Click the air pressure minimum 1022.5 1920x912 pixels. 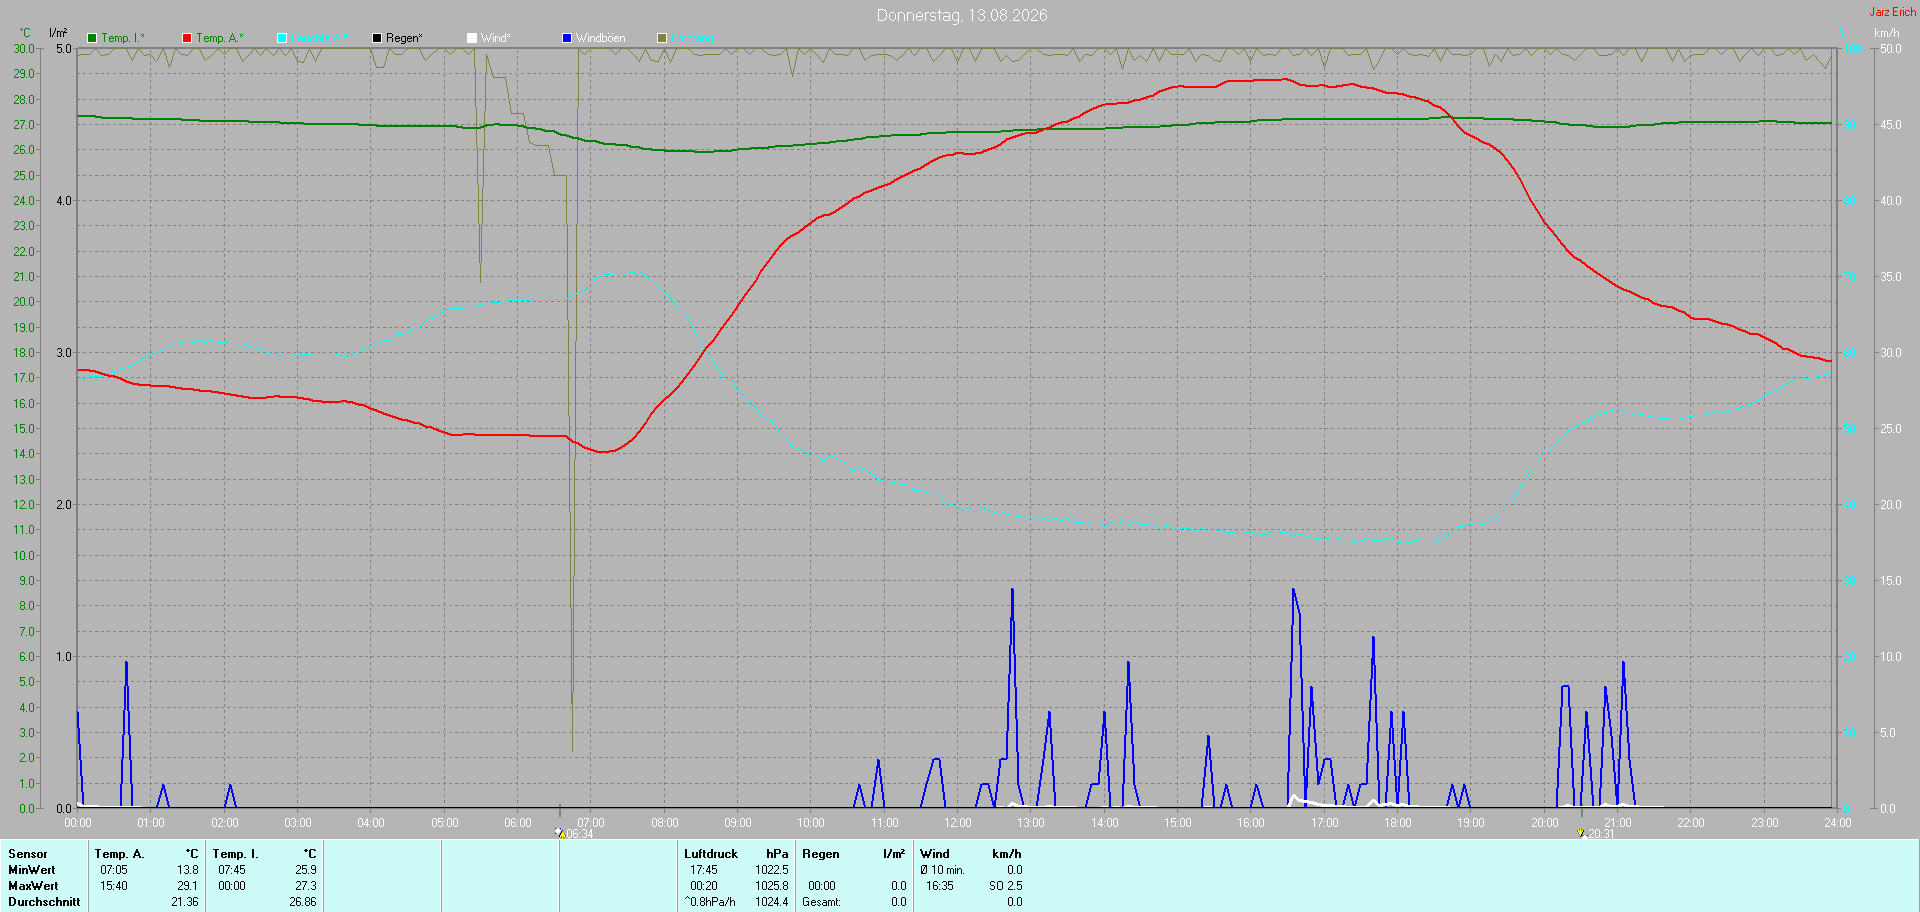coord(772,870)
